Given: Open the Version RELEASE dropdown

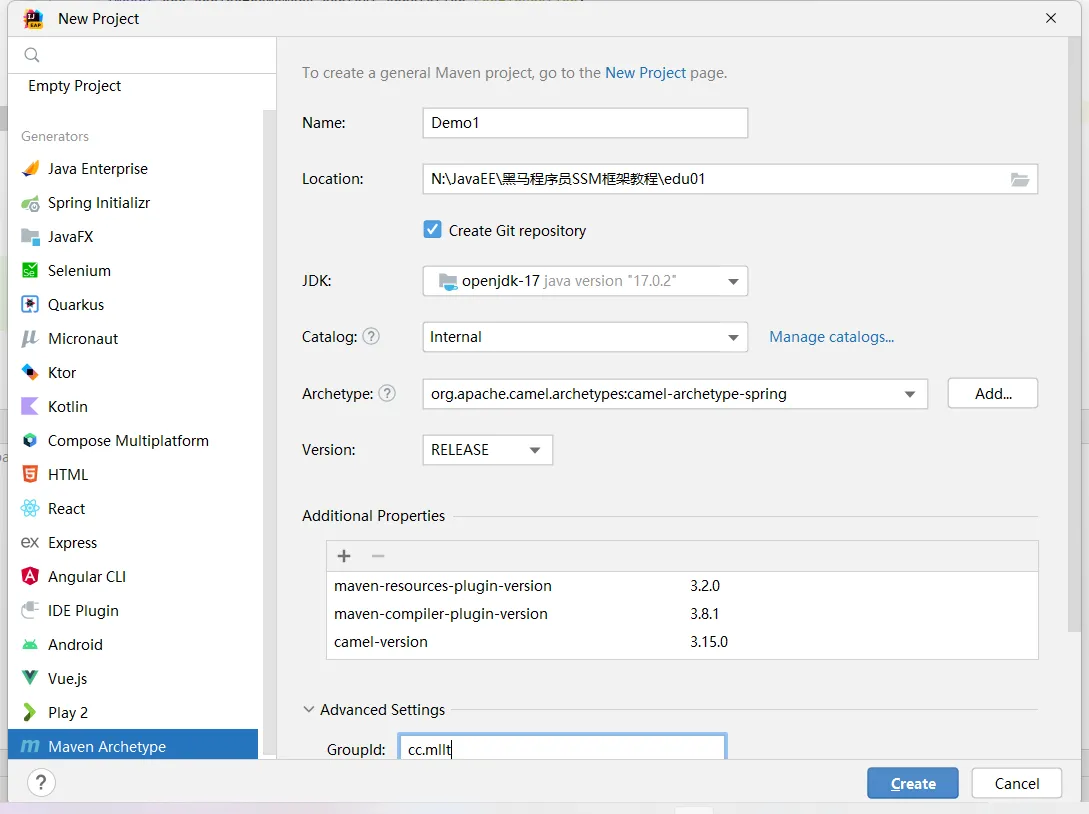Looking at the screenshot, I should point(487,450).
